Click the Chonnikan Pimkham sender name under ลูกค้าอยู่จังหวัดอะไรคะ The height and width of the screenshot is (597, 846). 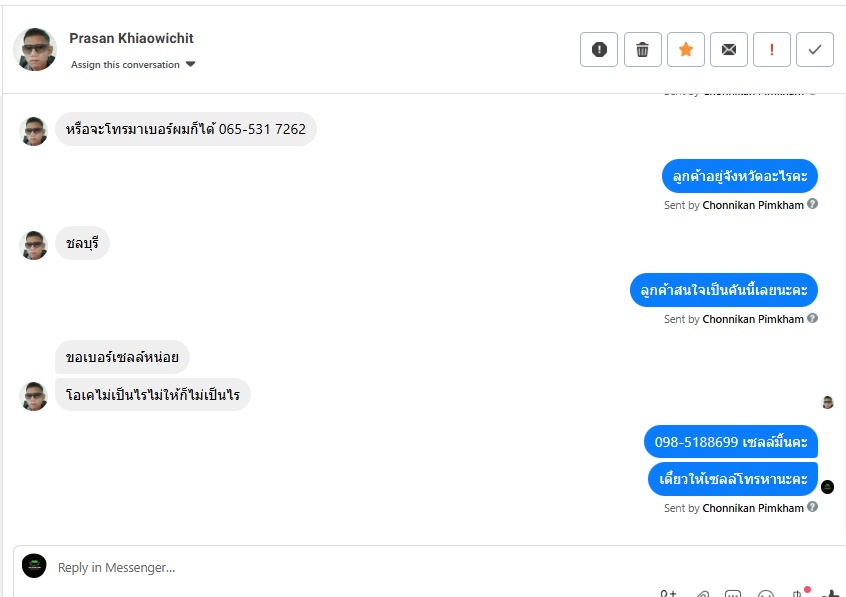753,205
